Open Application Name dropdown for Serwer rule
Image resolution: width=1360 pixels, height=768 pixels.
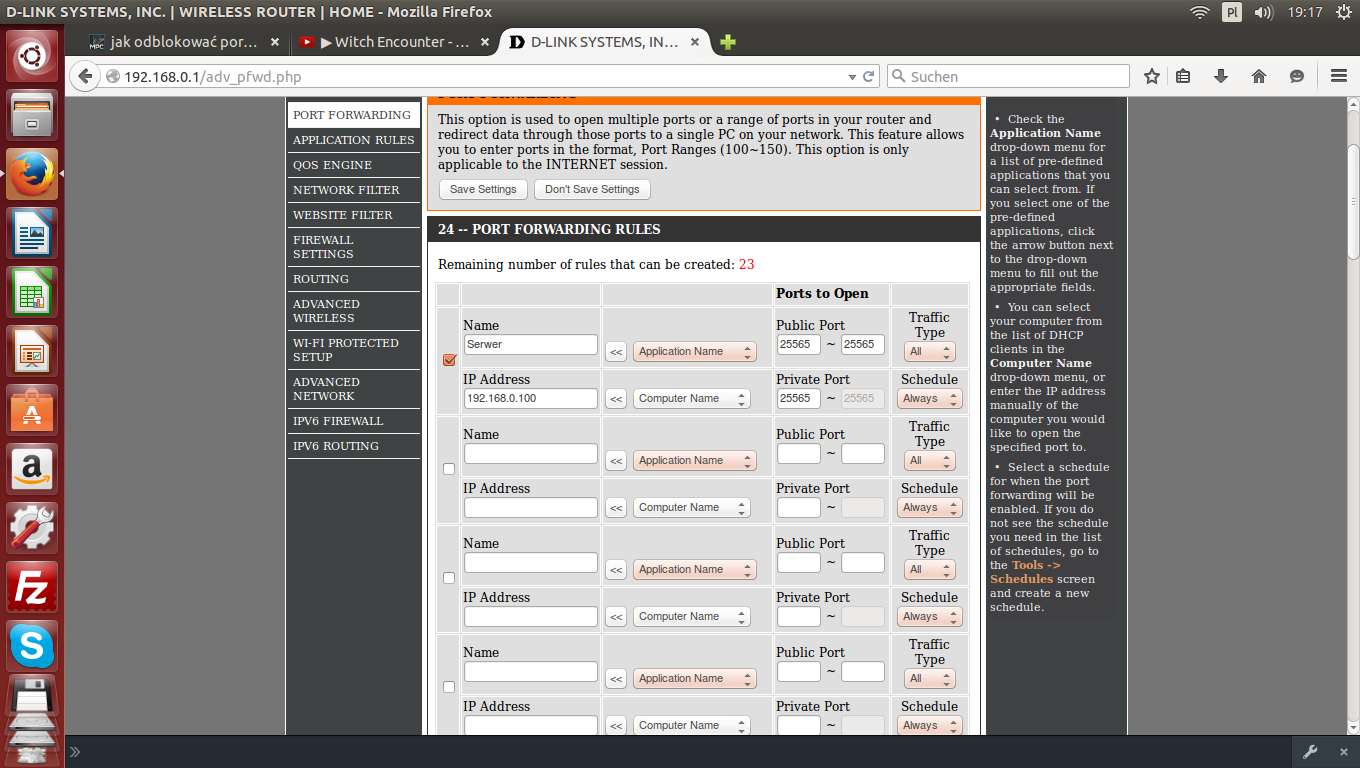click(695, 351)
